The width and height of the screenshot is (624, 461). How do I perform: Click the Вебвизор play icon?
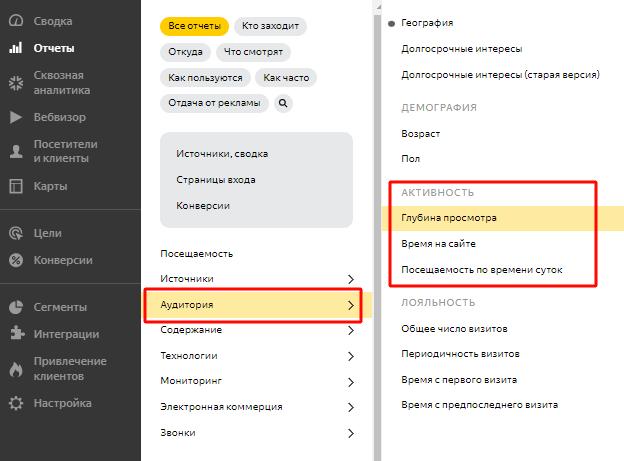click(15, 117)
